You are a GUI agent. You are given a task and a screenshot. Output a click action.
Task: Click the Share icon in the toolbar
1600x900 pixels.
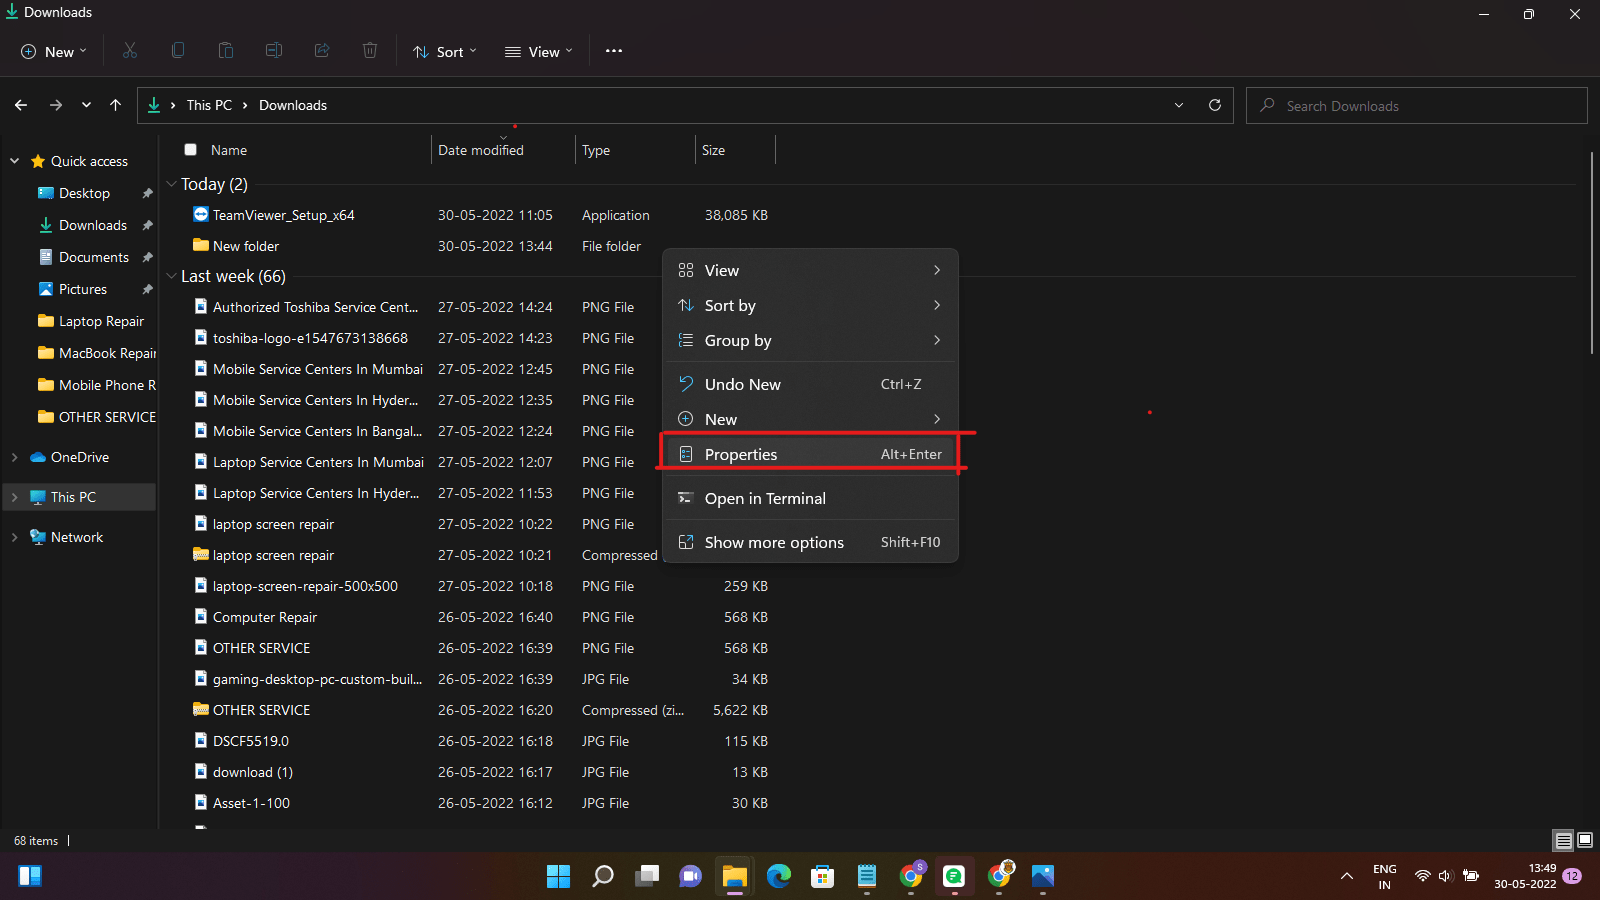(x=321, y=50)
